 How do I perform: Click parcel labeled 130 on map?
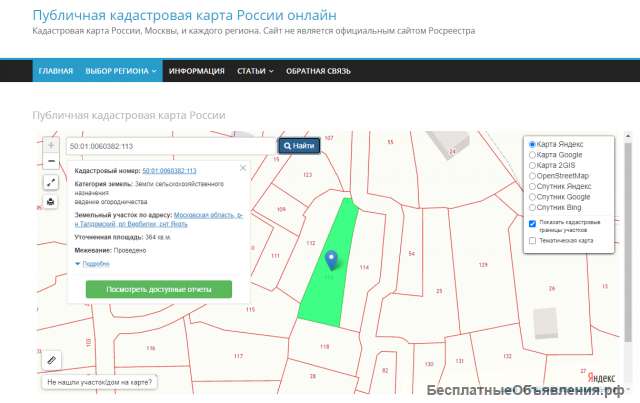pos(429,364)
